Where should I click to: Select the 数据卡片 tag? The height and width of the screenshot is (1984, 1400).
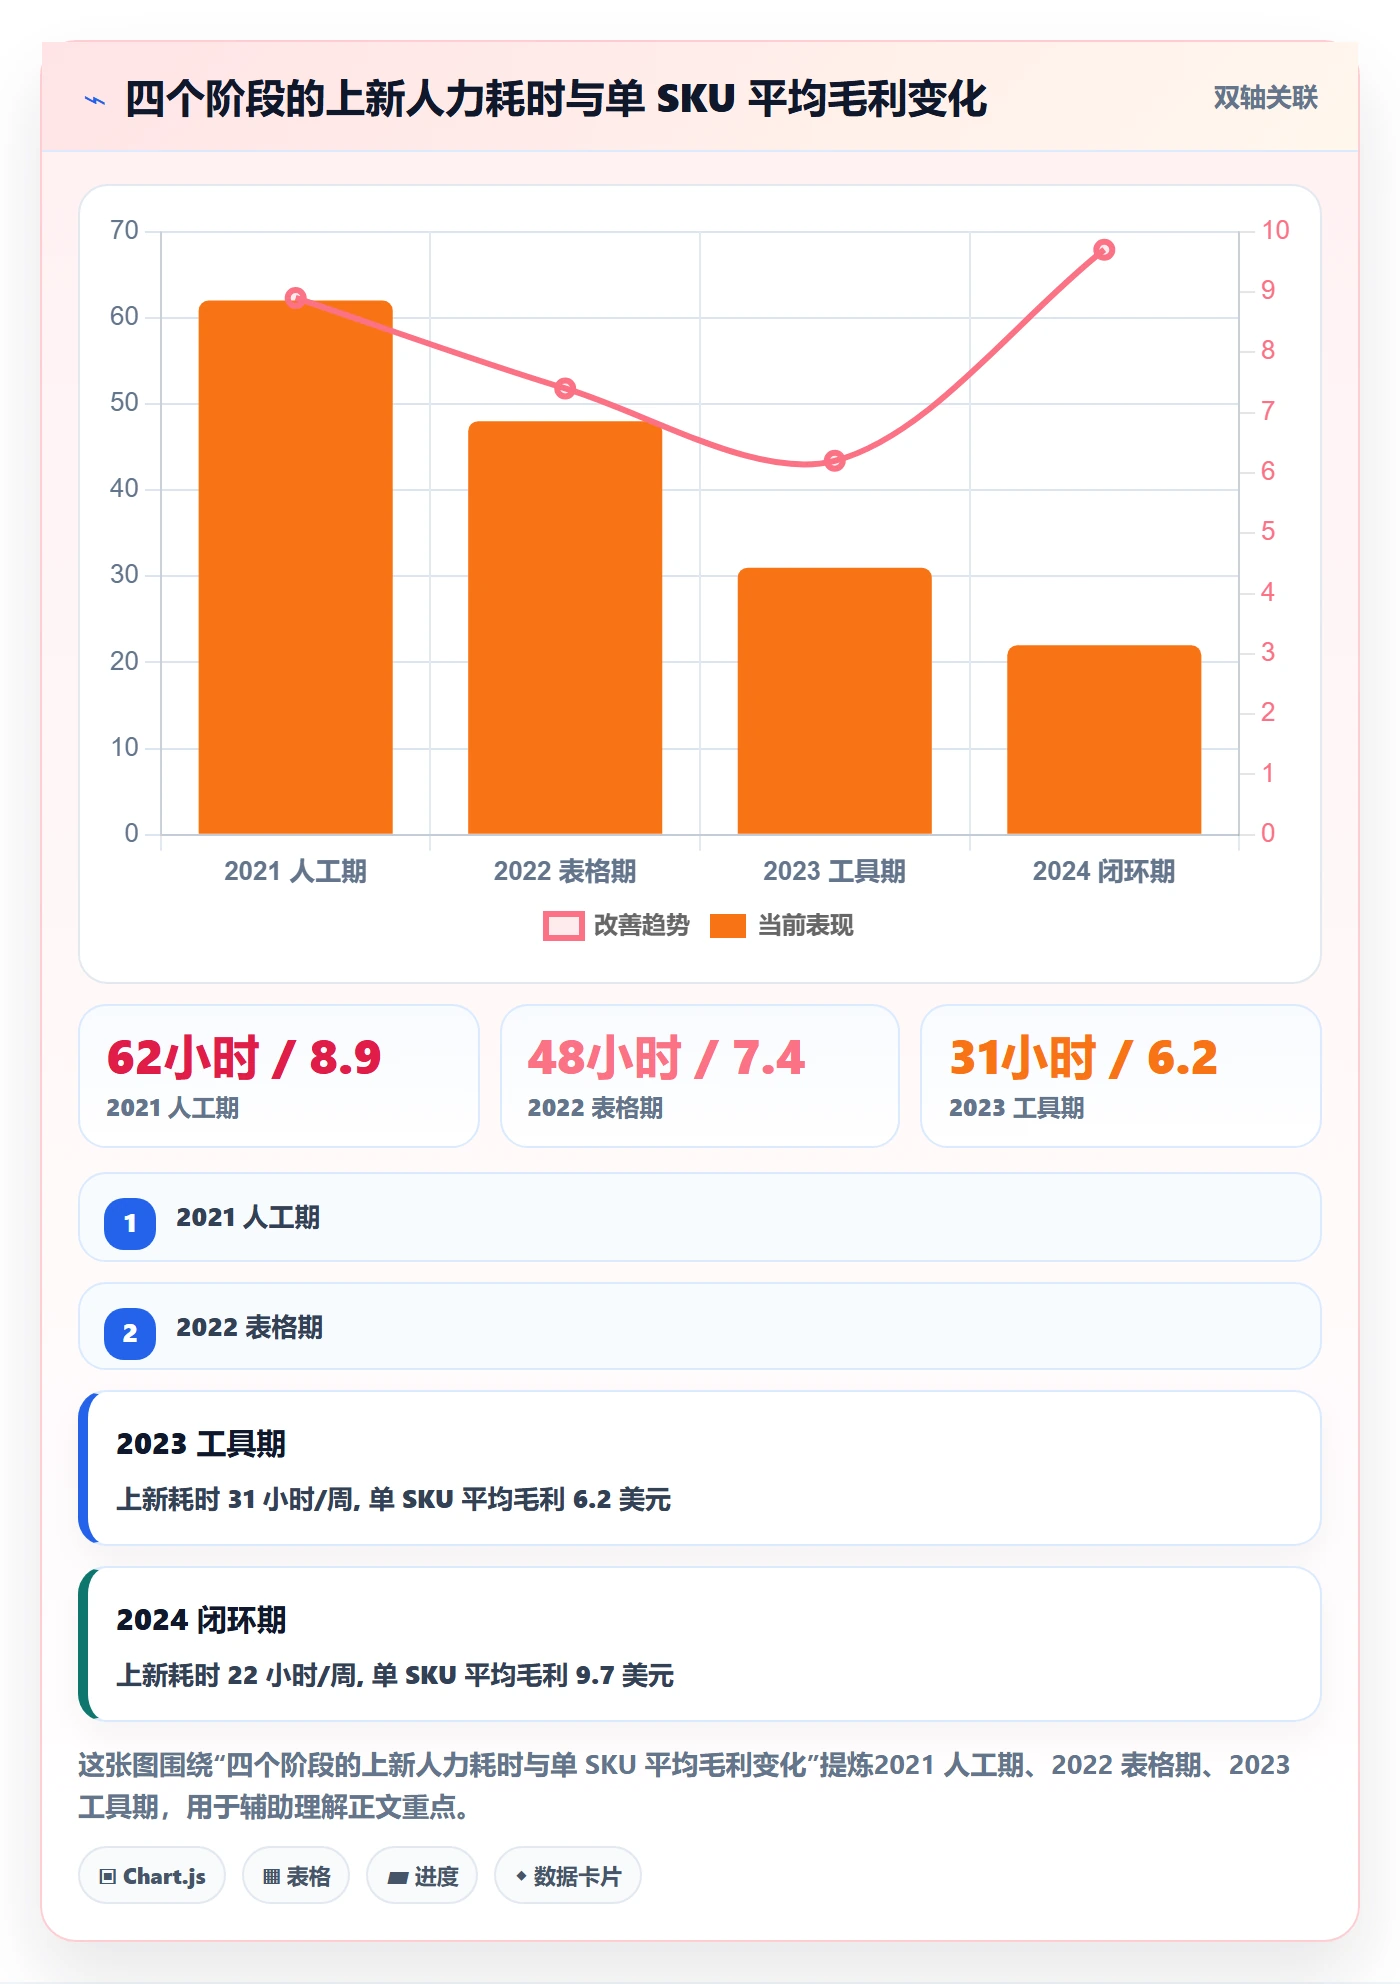click(x=568, y=1876)
